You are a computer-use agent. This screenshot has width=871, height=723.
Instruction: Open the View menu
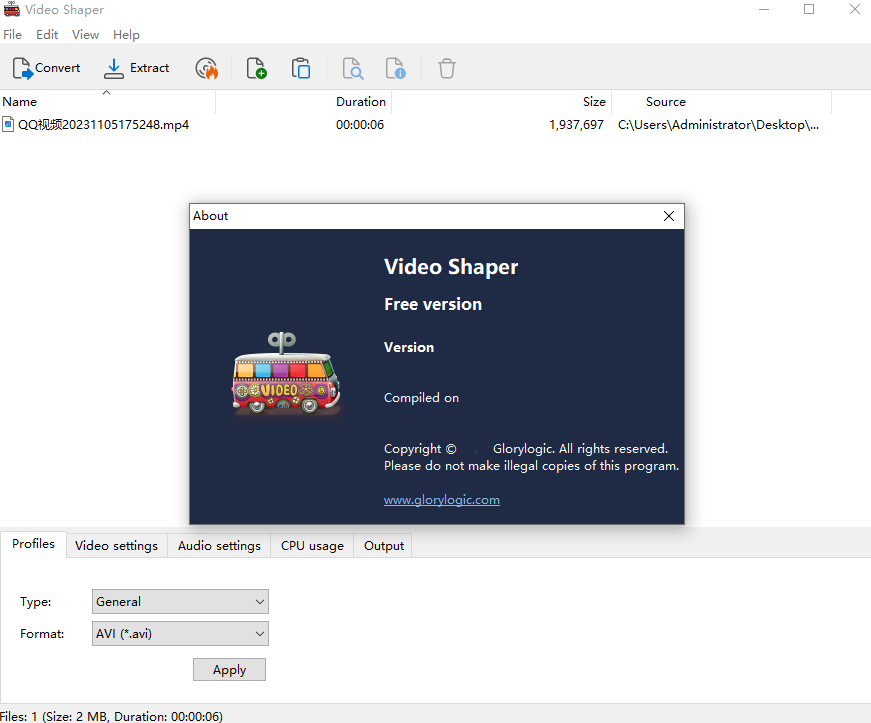[x=85, y=34]
